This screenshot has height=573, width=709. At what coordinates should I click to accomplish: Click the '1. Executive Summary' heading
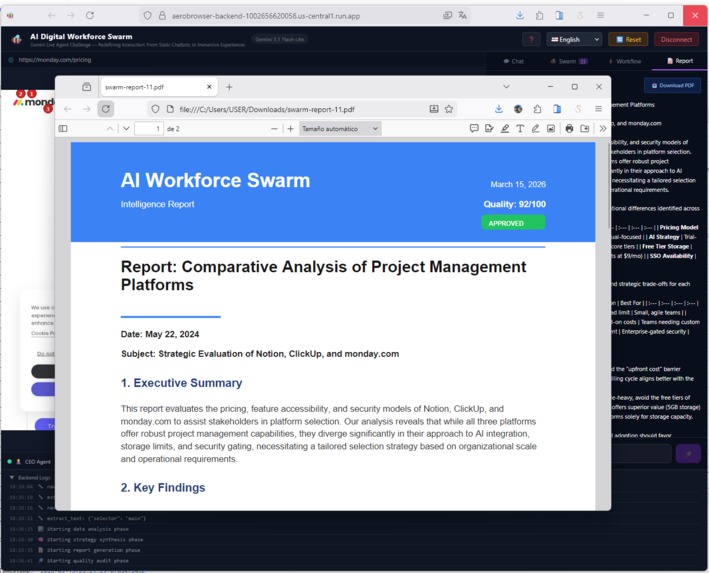pos(181,383)
